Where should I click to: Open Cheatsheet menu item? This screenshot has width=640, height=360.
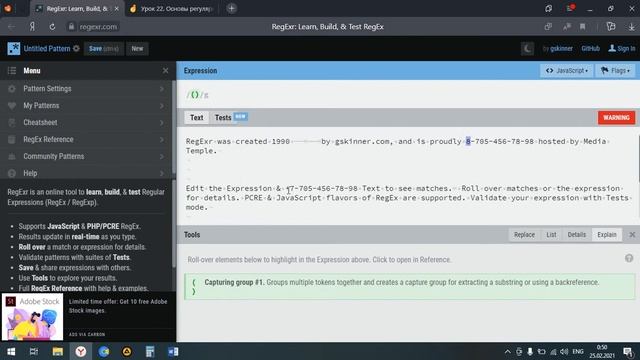click(x=86, y=122)
